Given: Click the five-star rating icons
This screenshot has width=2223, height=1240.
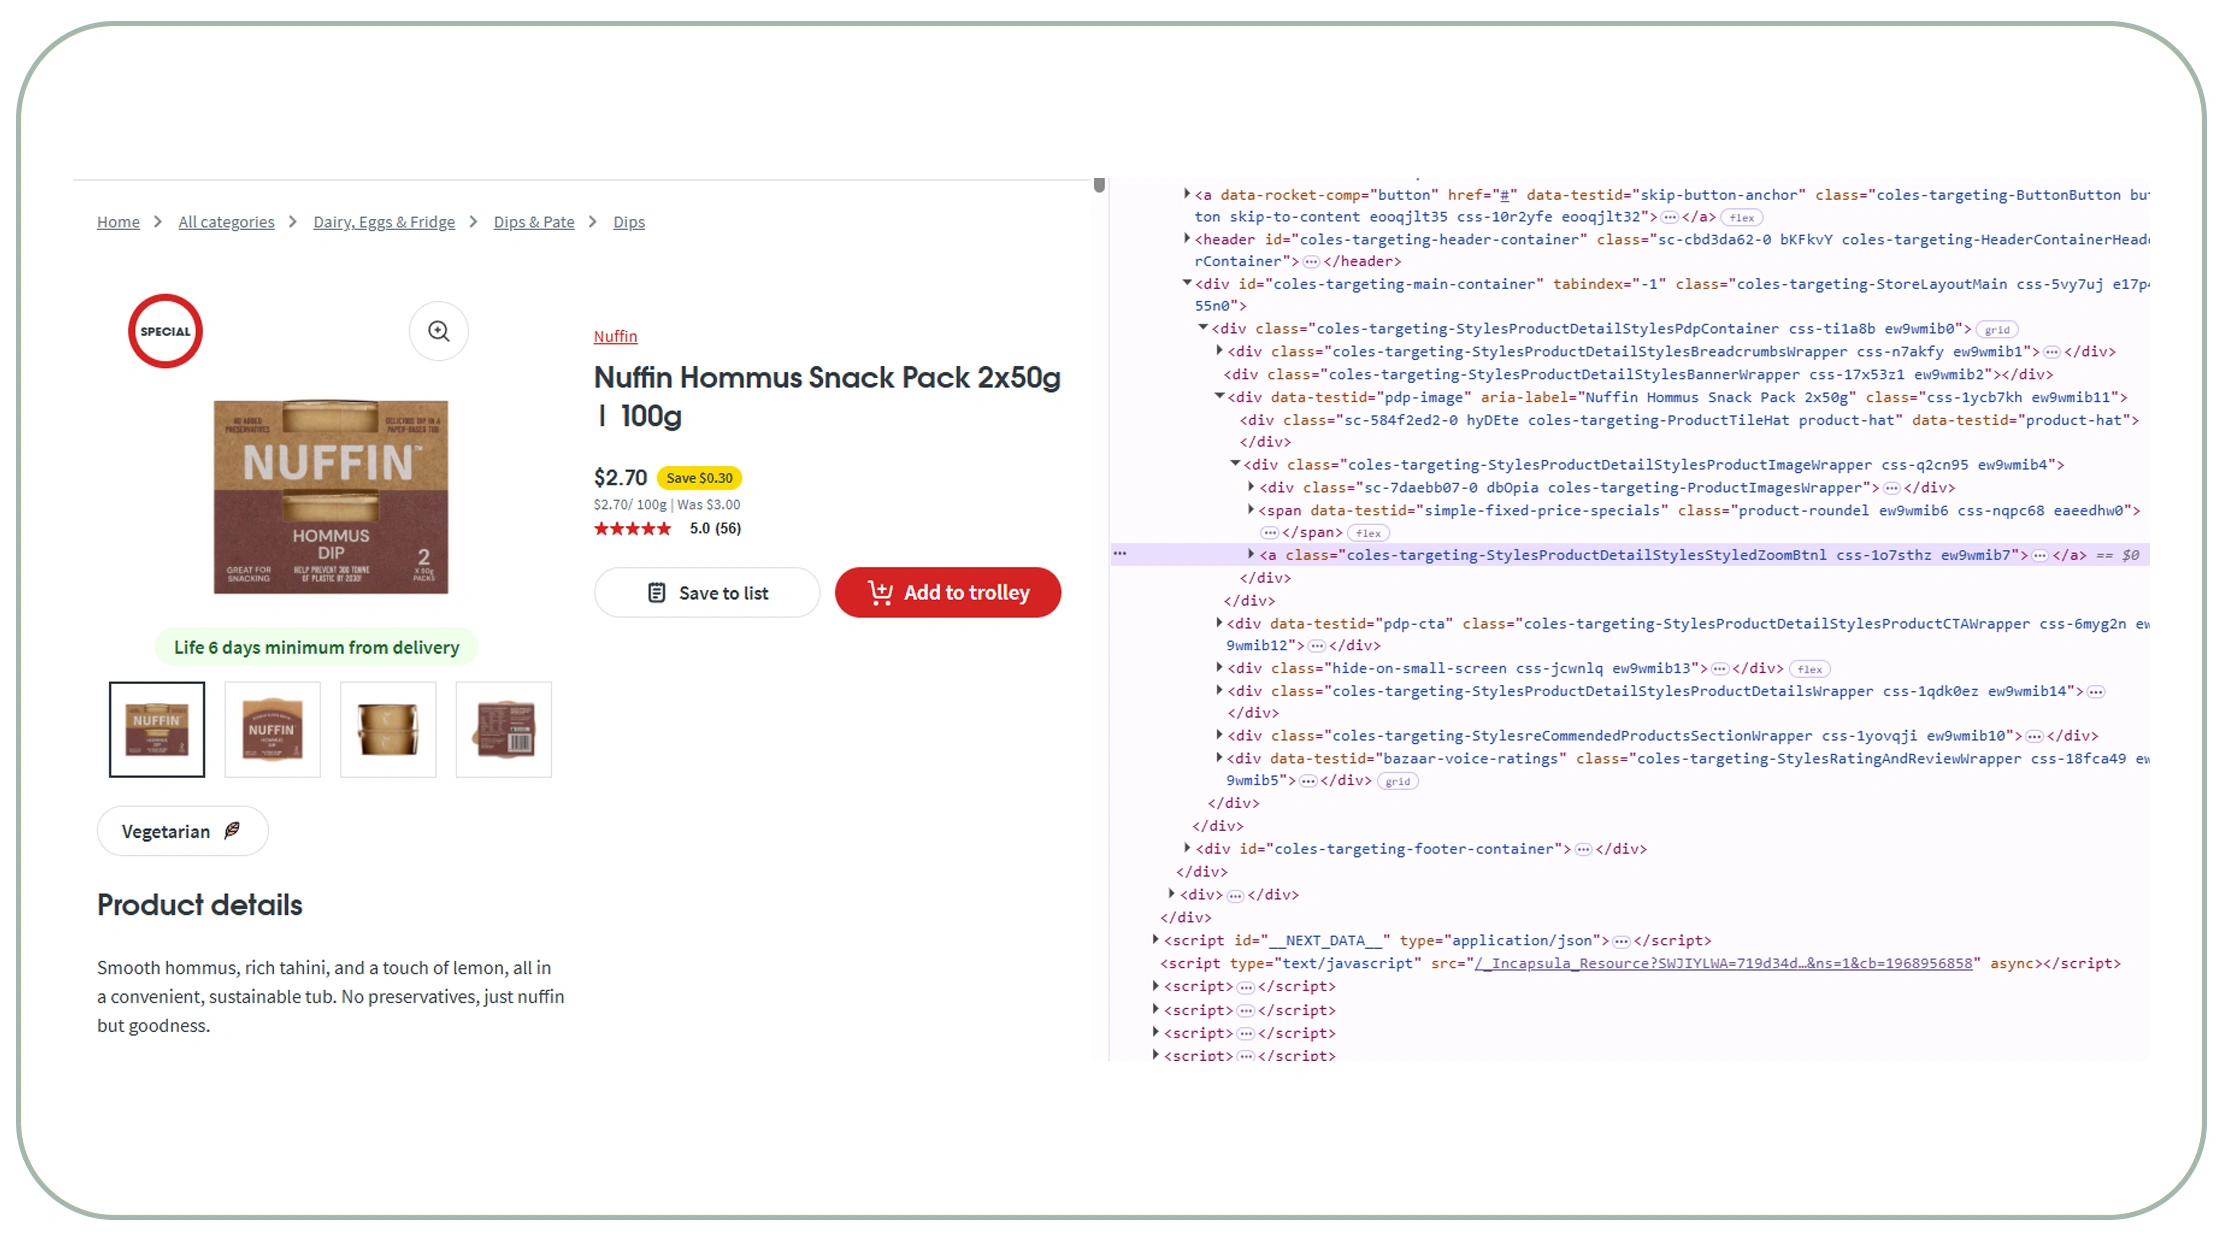Looking at the screenshot, I should pos(632,528).
